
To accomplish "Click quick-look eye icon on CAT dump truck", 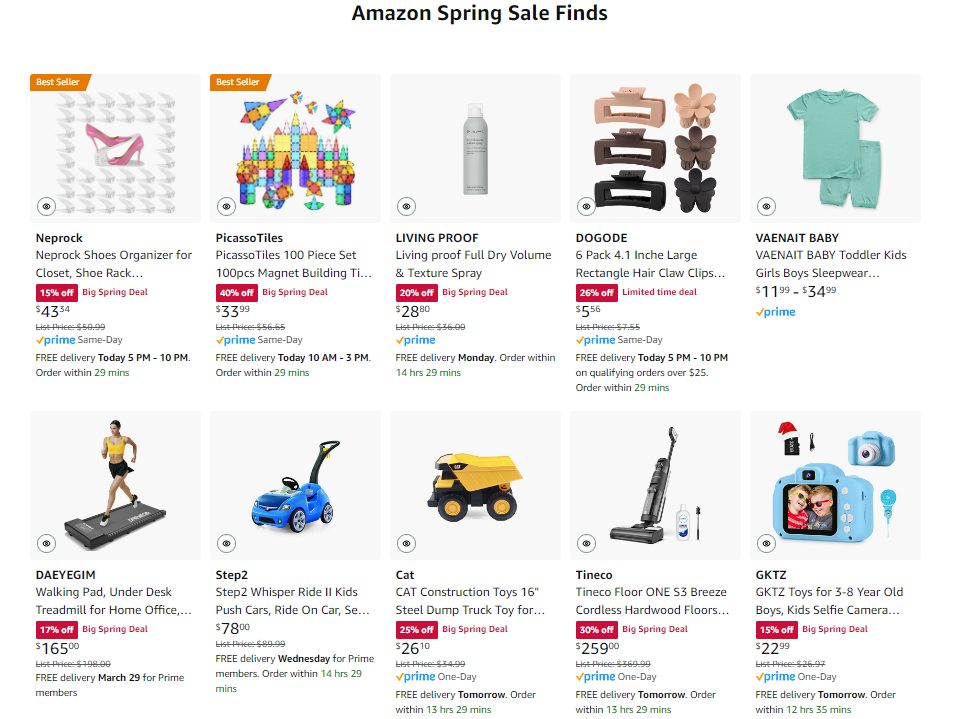I will pyautogui.click(x=407, y=543).
